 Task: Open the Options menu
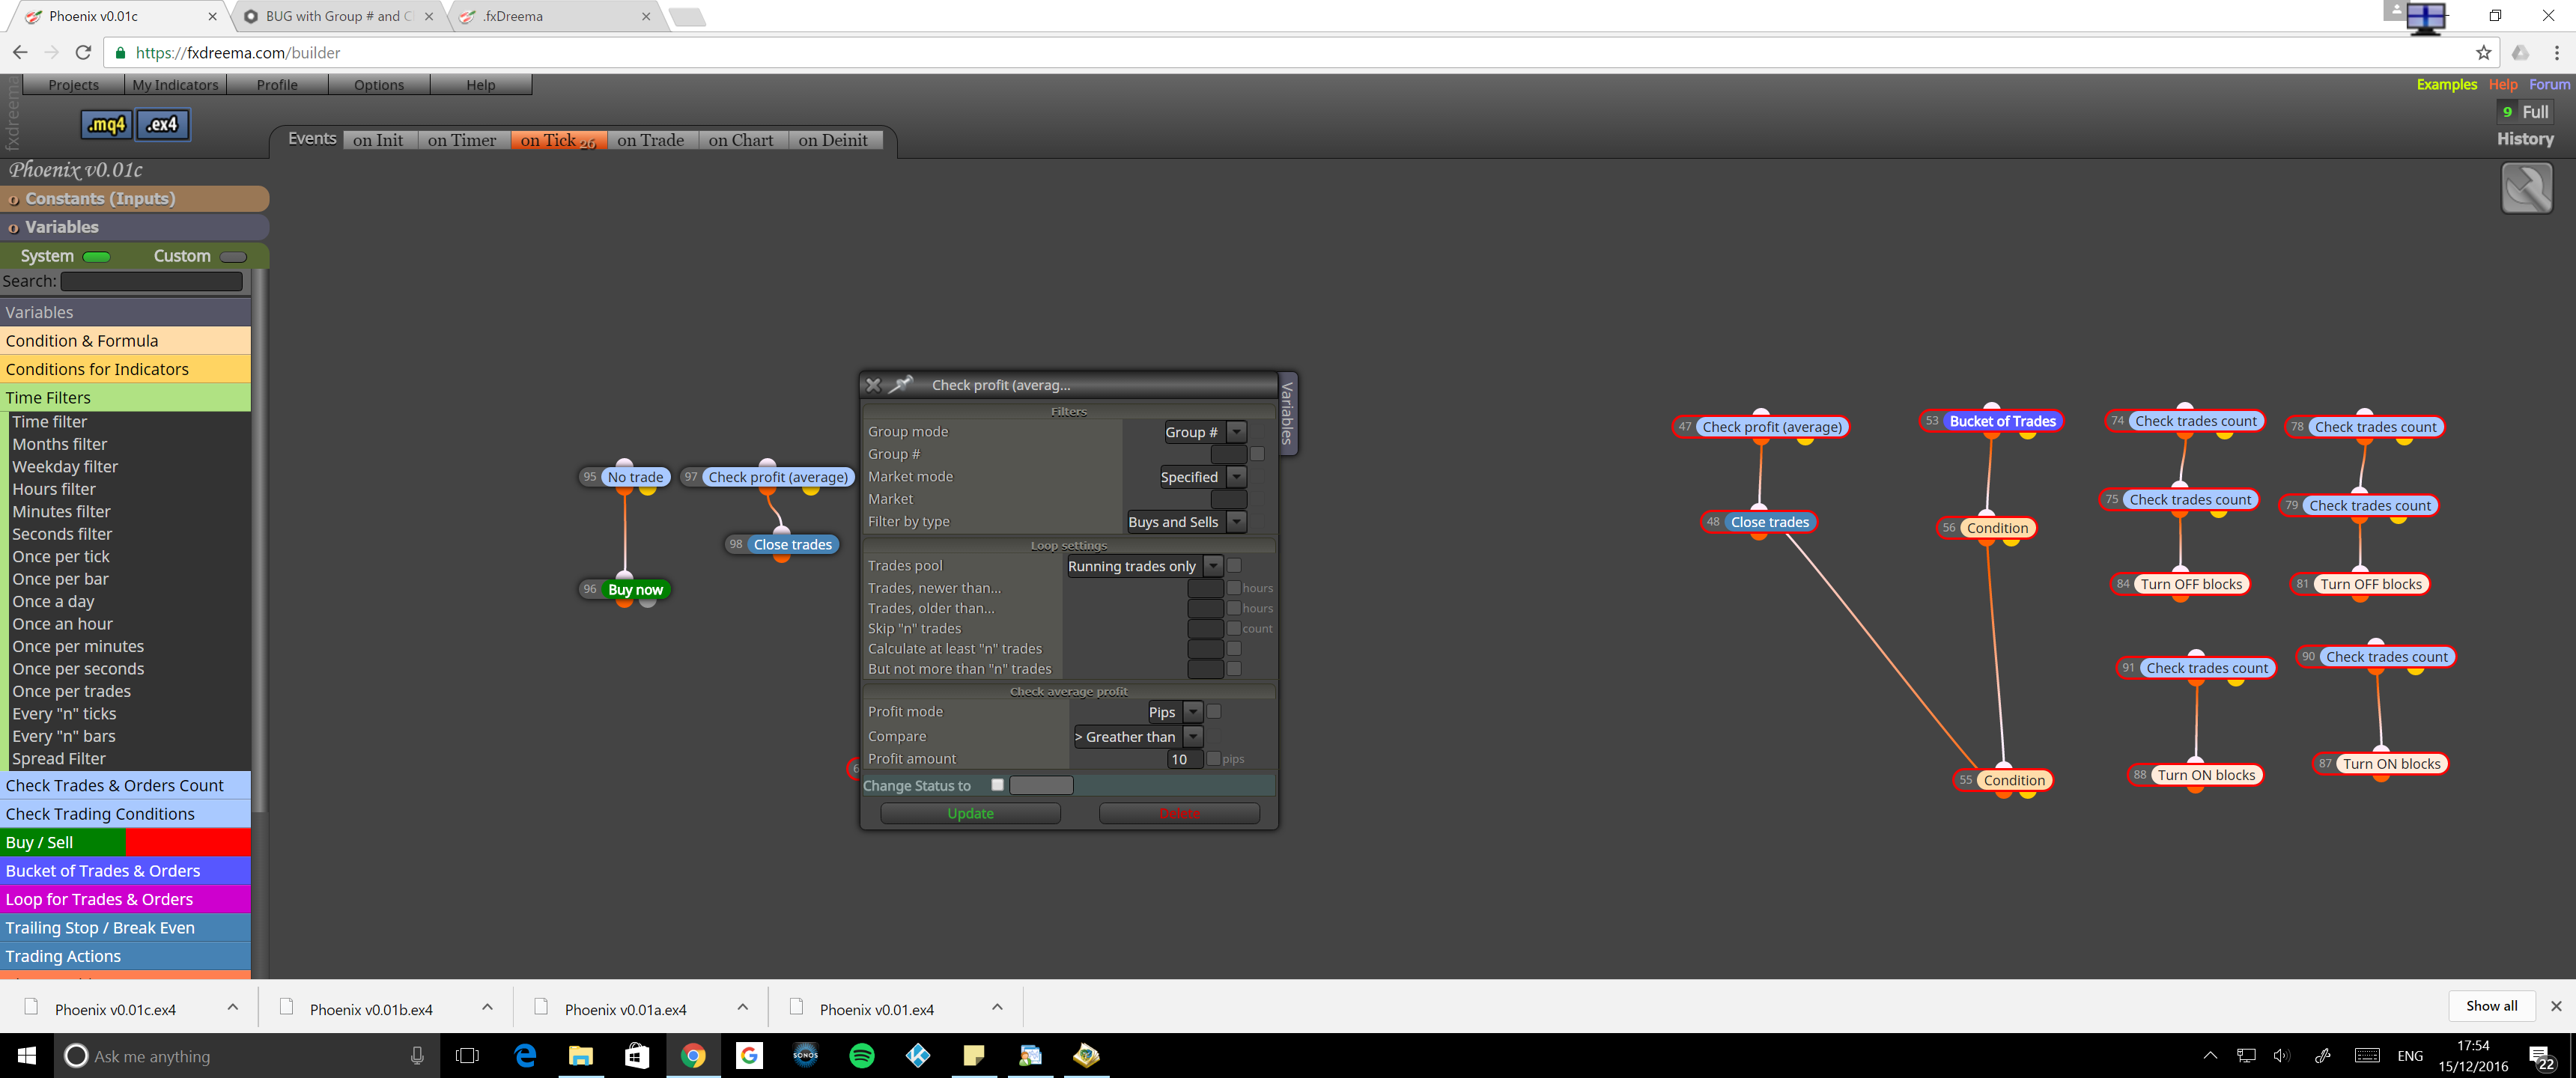[x=379, y=85]
